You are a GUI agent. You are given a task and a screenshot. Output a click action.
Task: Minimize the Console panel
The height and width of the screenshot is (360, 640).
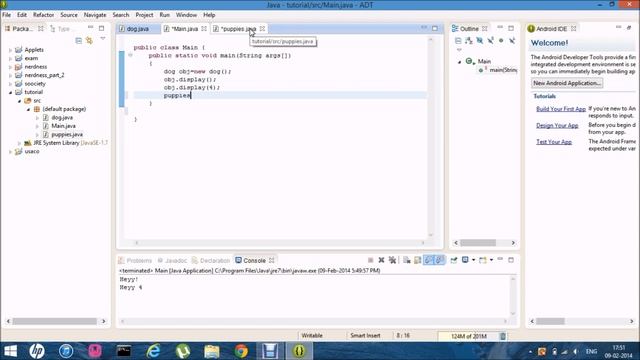tap(500, 260)
